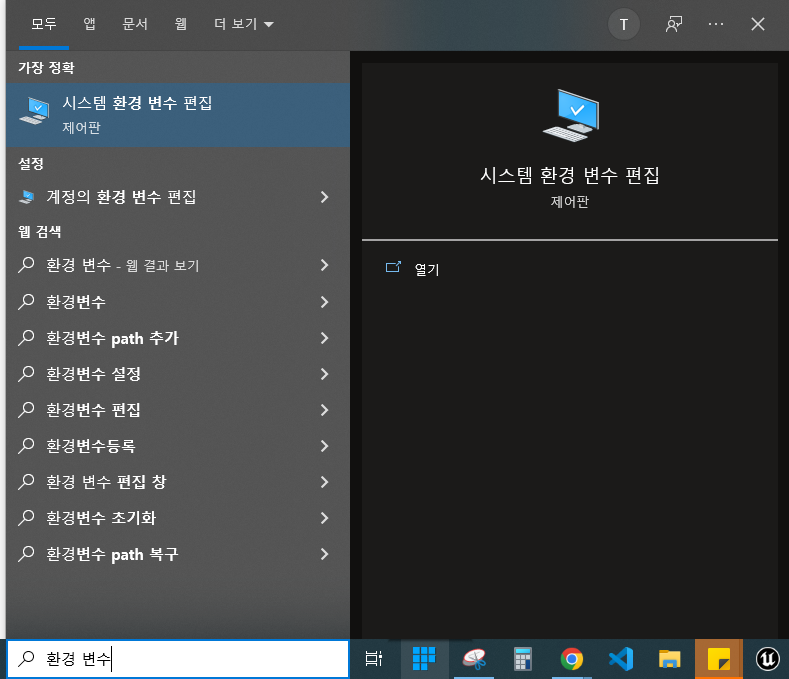Expand arrow for 환경 변수 웹 결과 보기
This screenshot has height=679, width=789.
coord(325,265)
